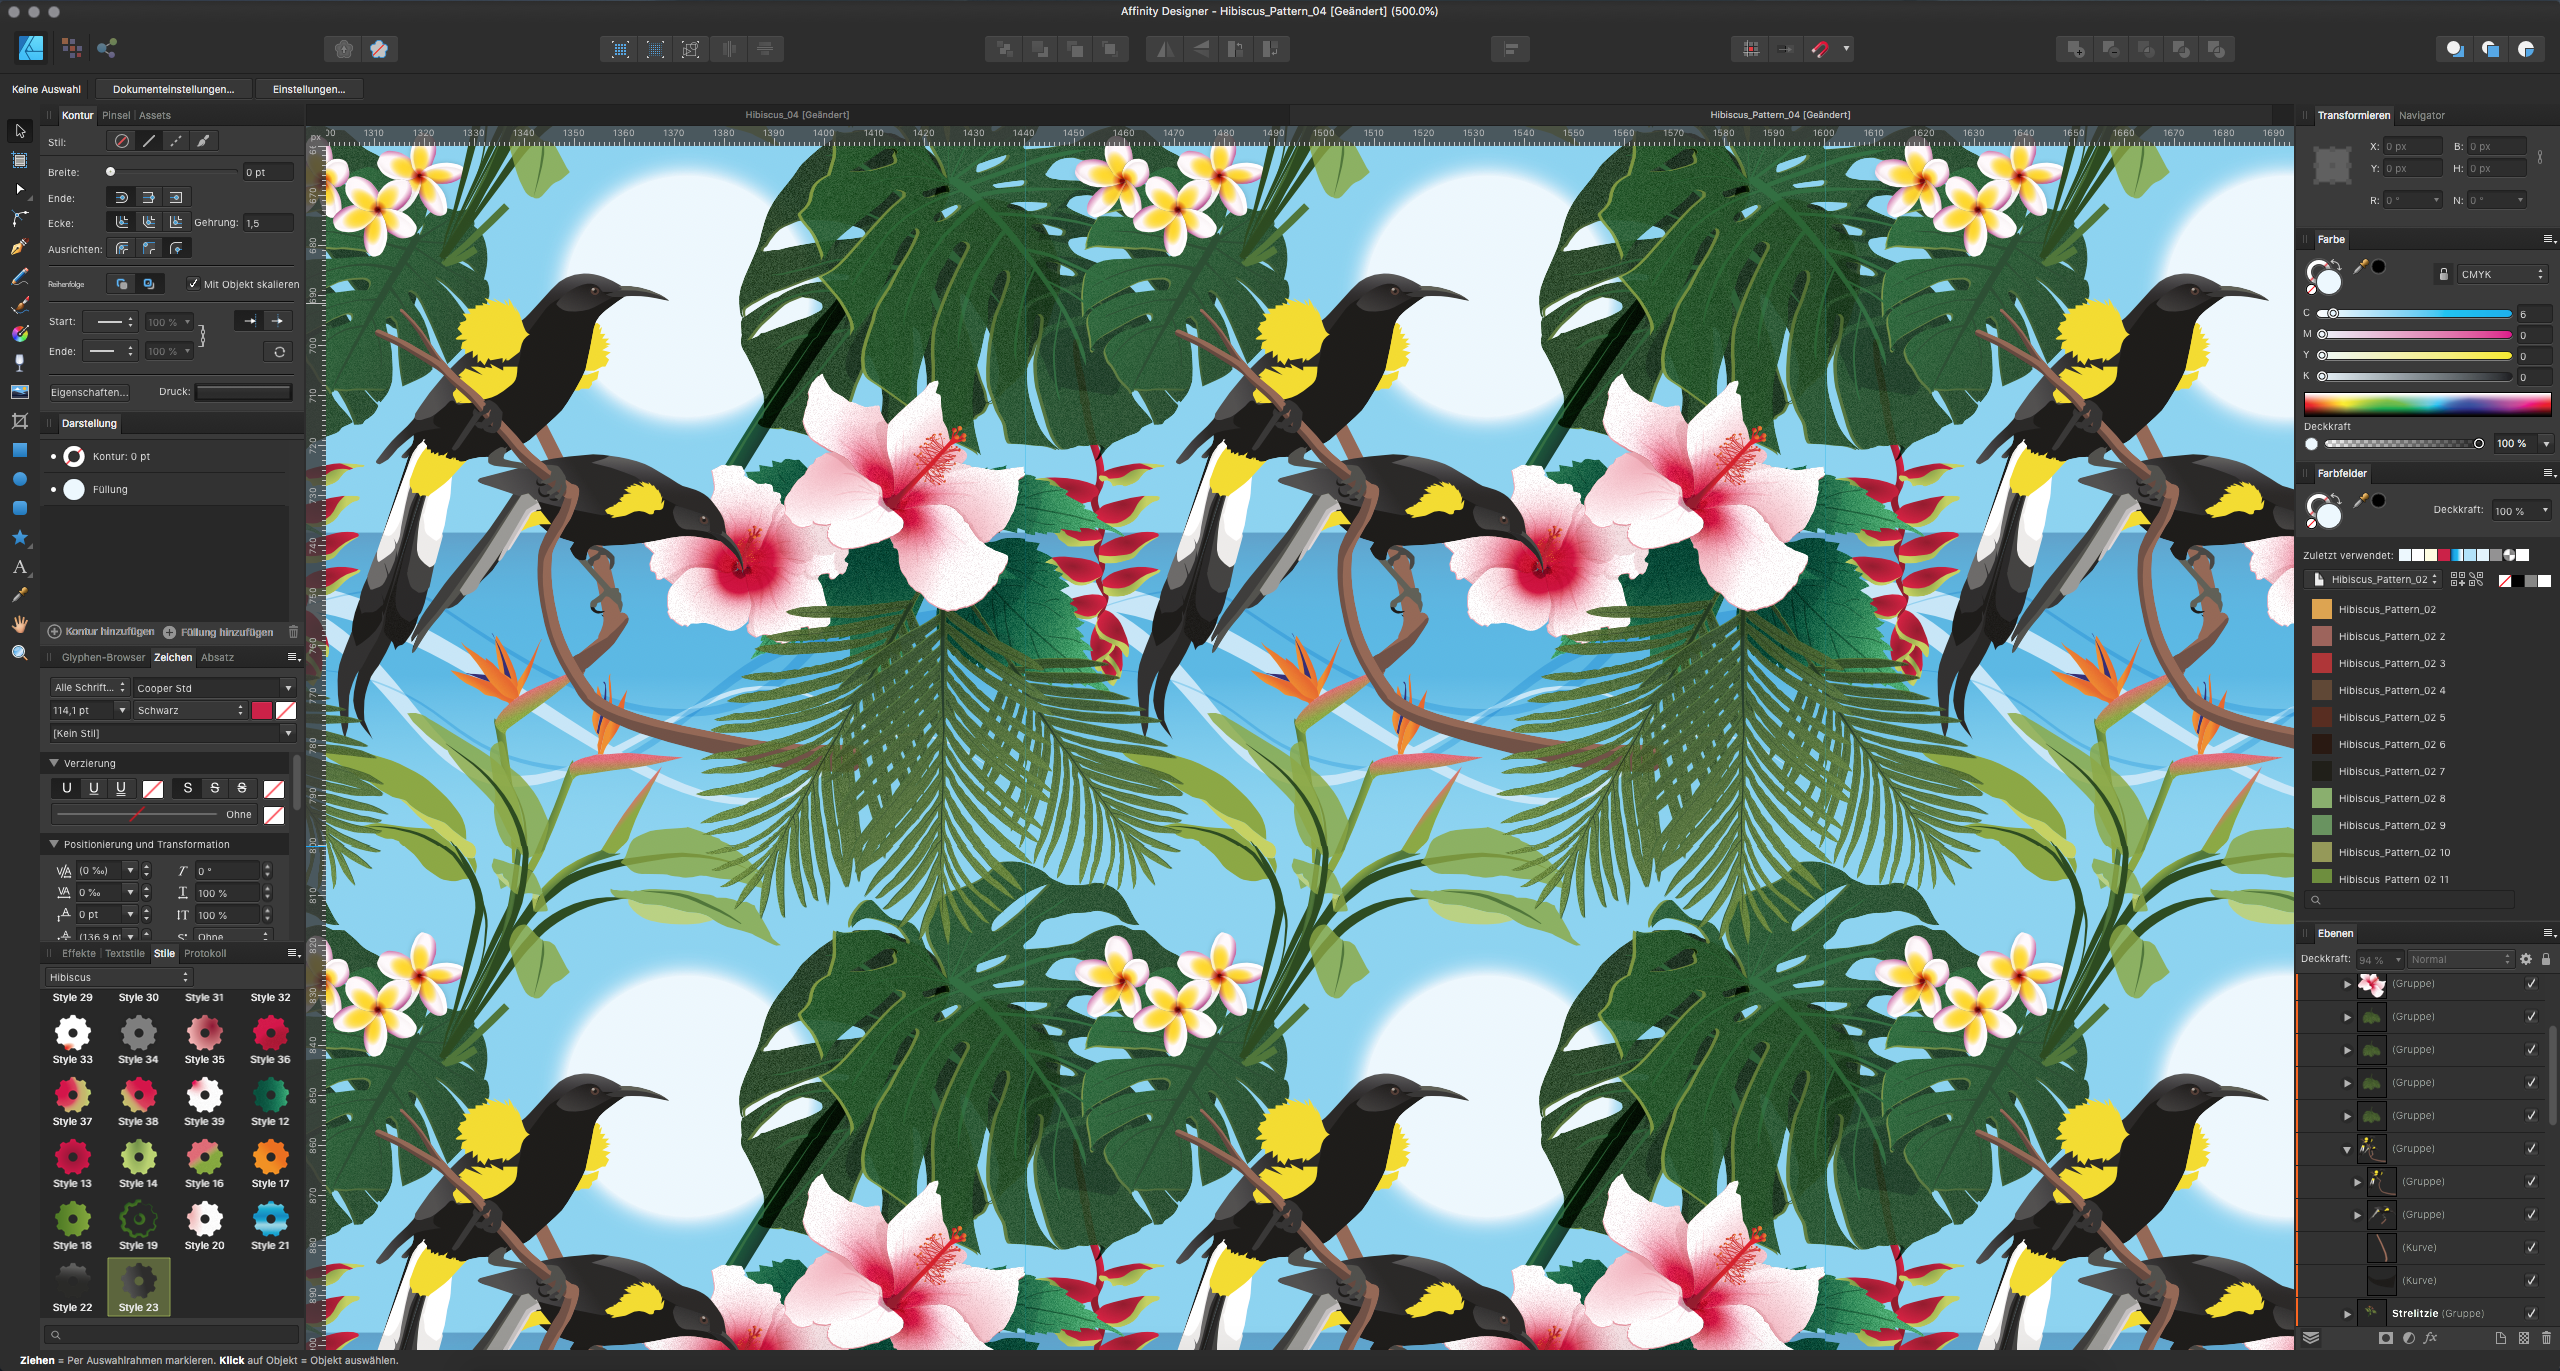Click the X position field in Transformieren
The image size is (2560, 1371).
(2412, 146)
